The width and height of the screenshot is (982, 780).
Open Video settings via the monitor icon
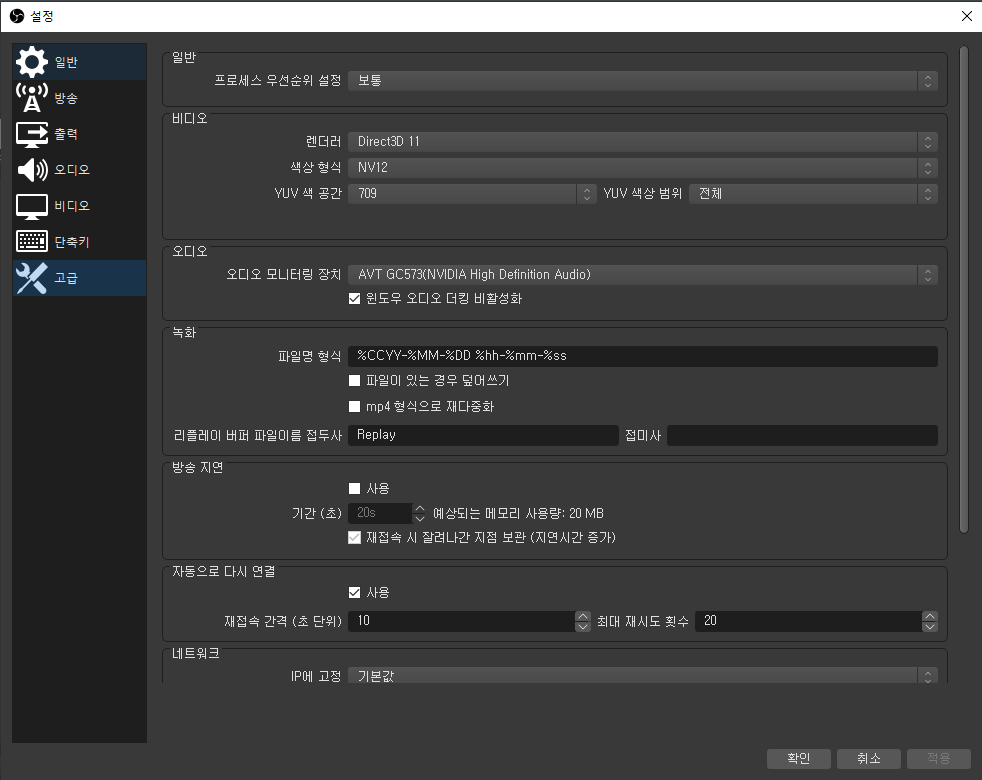pyautogui.click(x=31, y=206)
